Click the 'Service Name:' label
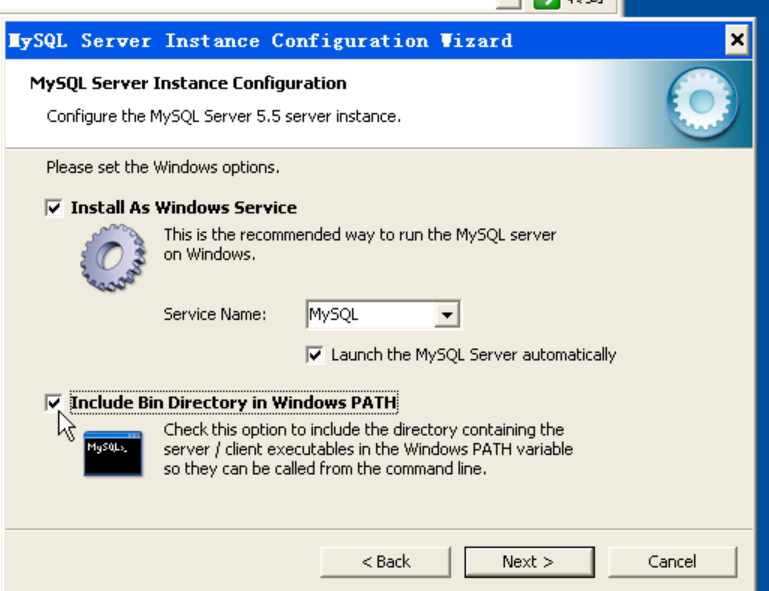The width and height of the screenshot is (769, 591). coord(215,314)
